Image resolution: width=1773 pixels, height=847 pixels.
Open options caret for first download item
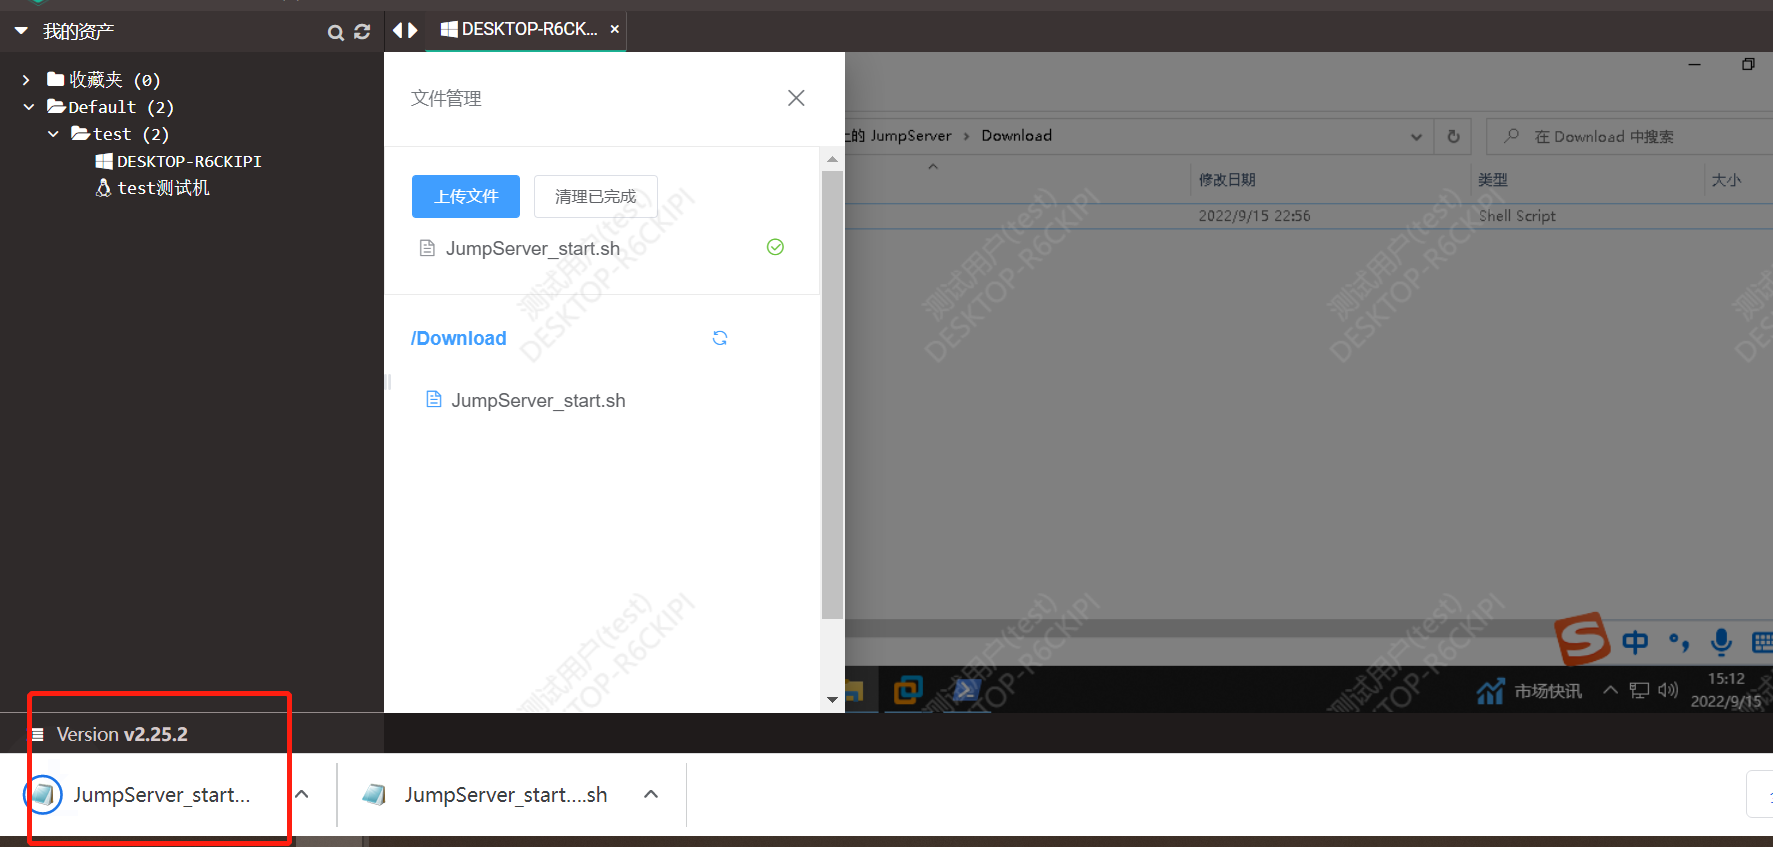[302, 794]
